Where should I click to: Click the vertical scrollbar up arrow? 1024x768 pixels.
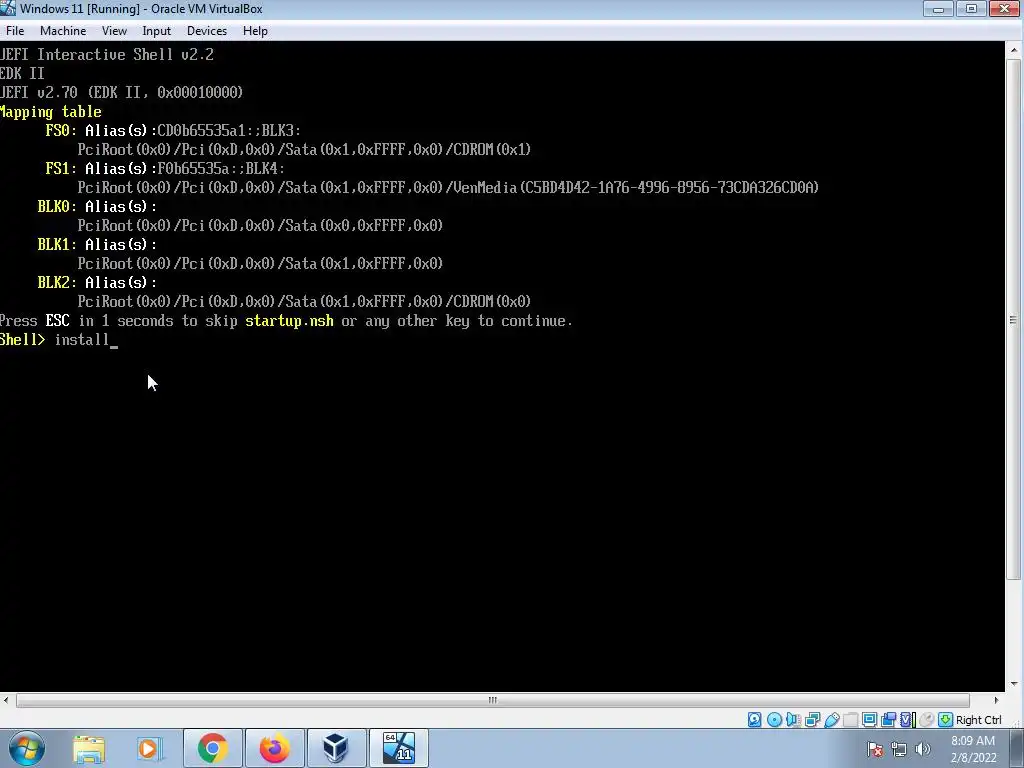1014,50
